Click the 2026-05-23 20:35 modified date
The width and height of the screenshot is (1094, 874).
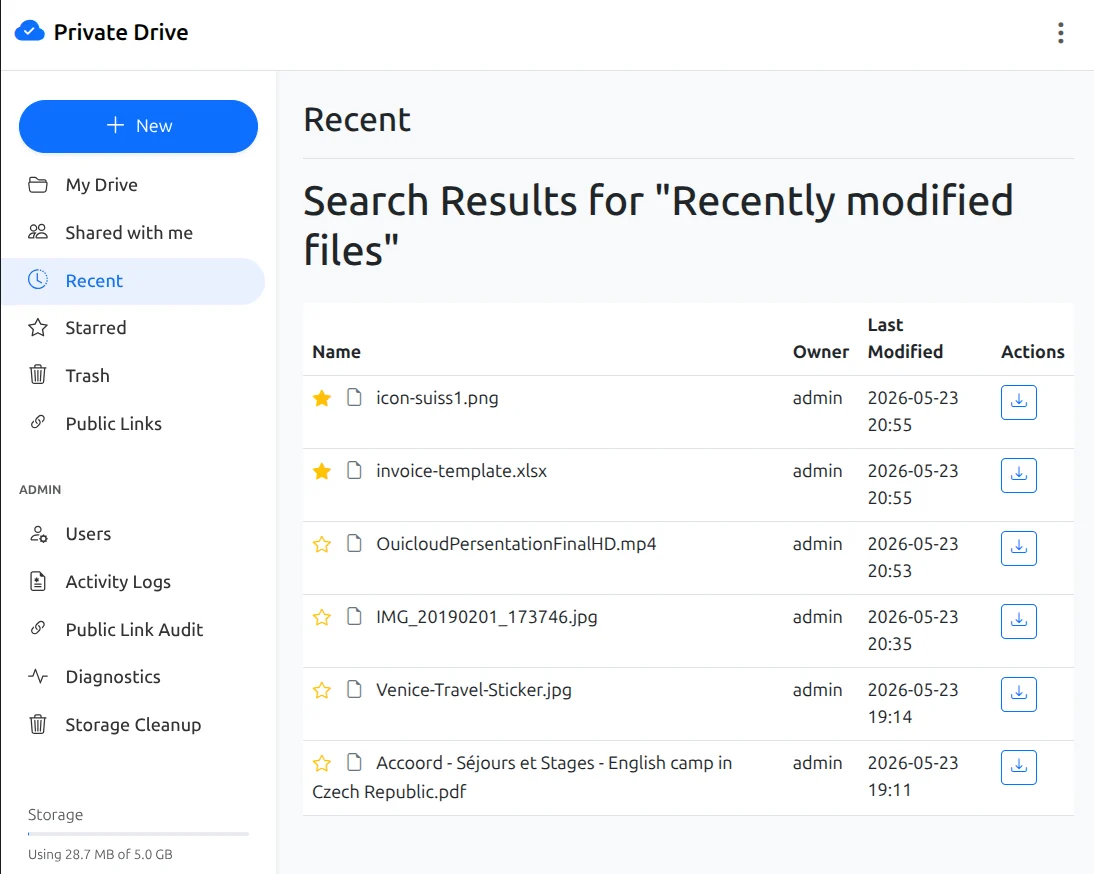[x=913, y=631]
